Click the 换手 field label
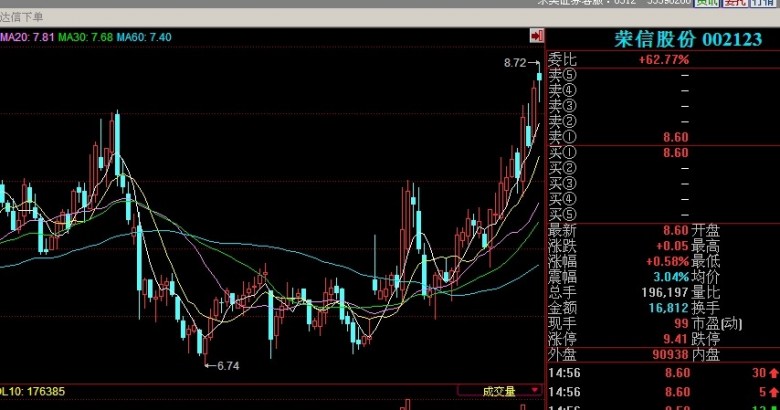The image size is (780, 410). tap(705, 308)
